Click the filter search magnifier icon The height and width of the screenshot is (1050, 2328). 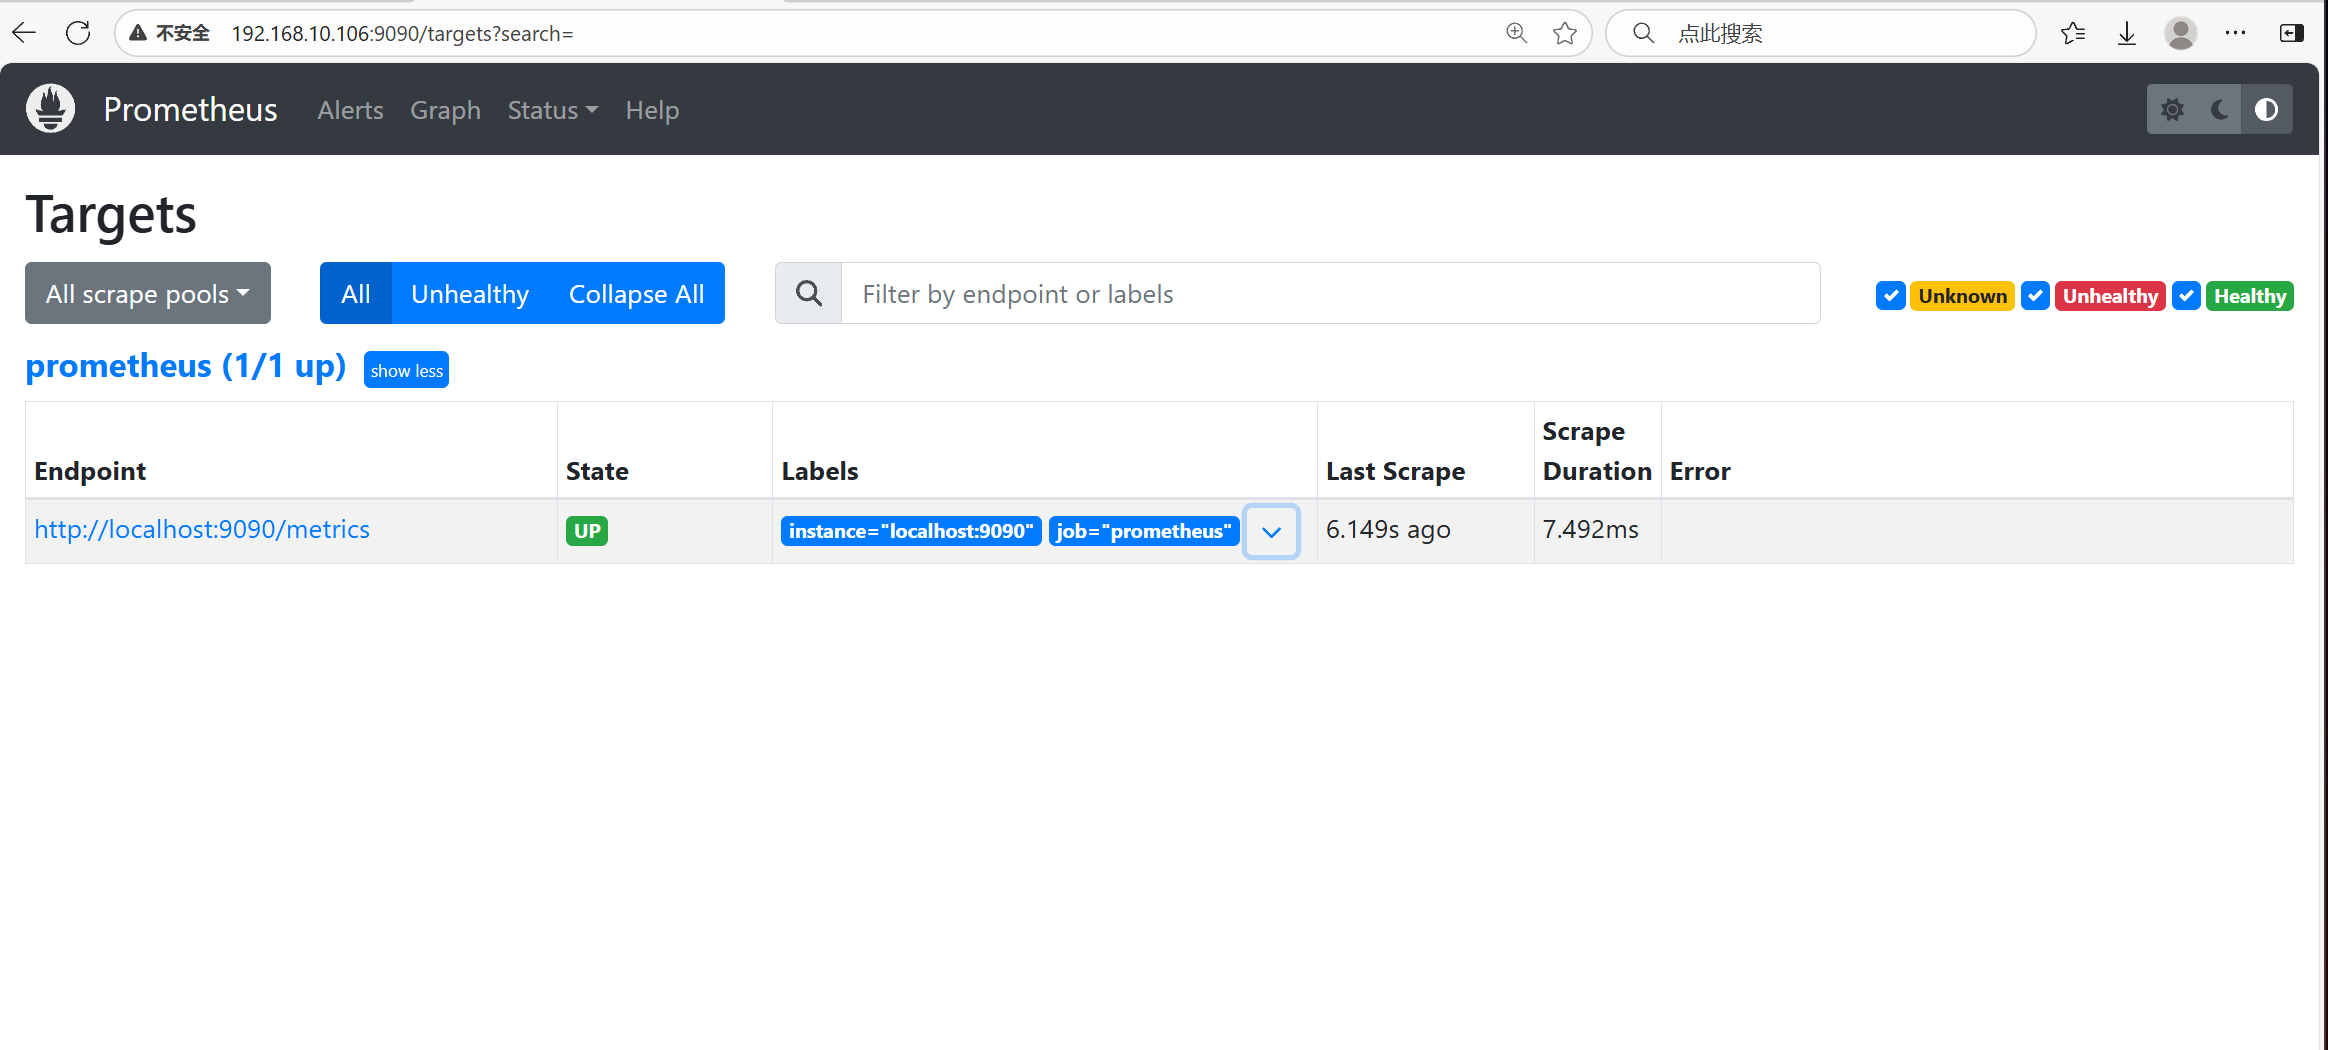[x=809, y=293]
